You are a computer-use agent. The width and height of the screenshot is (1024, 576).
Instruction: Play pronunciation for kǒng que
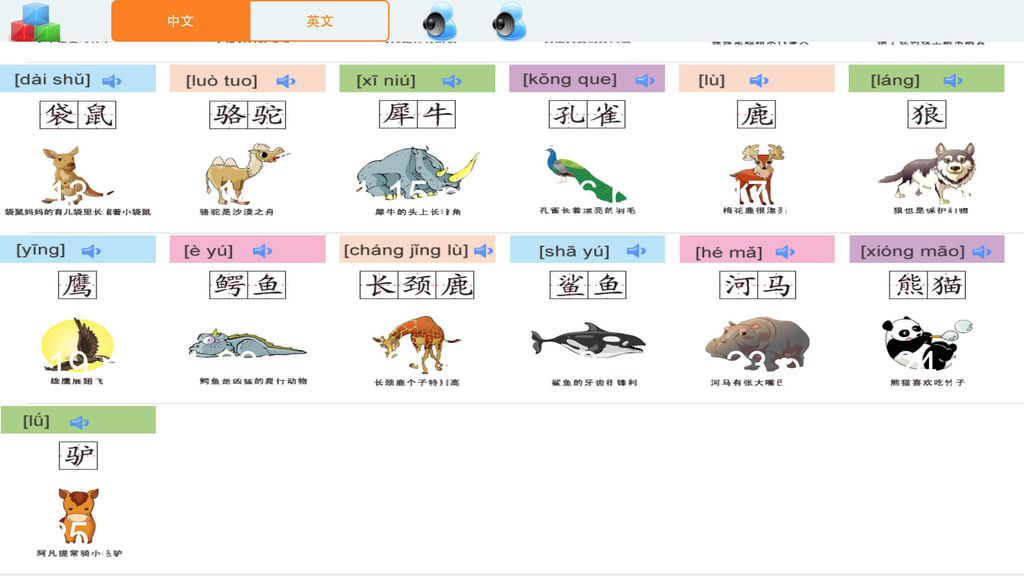coord(645,80)
